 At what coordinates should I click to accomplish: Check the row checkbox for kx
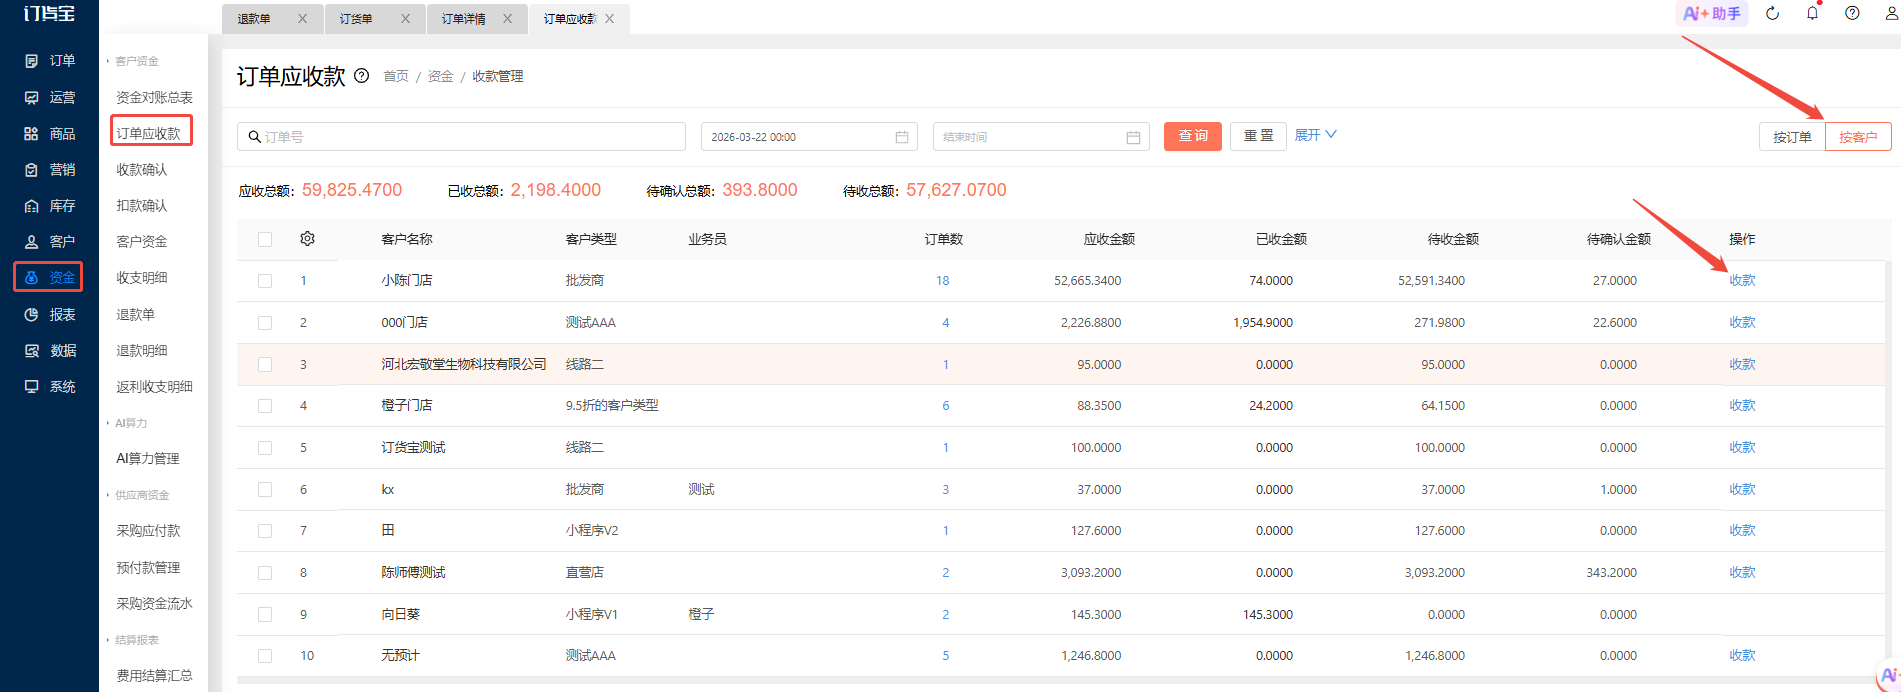click(x=265, y=490)
